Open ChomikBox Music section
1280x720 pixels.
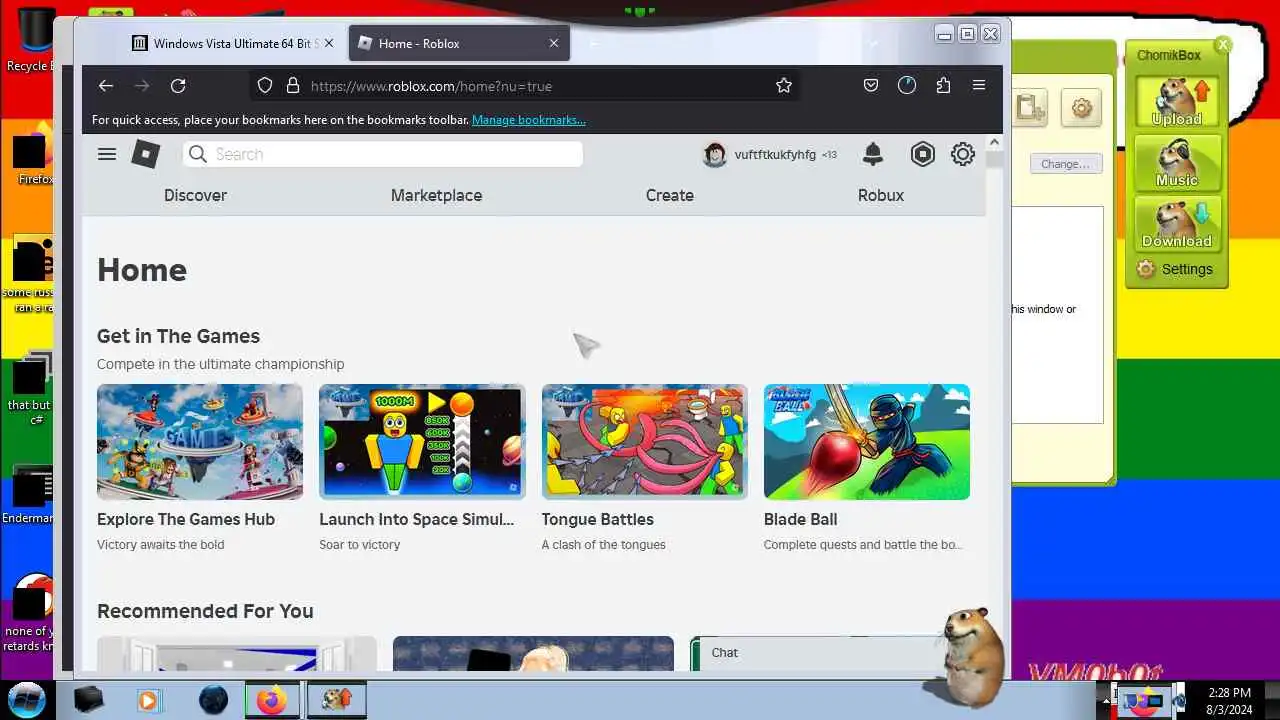(1176, 164)
